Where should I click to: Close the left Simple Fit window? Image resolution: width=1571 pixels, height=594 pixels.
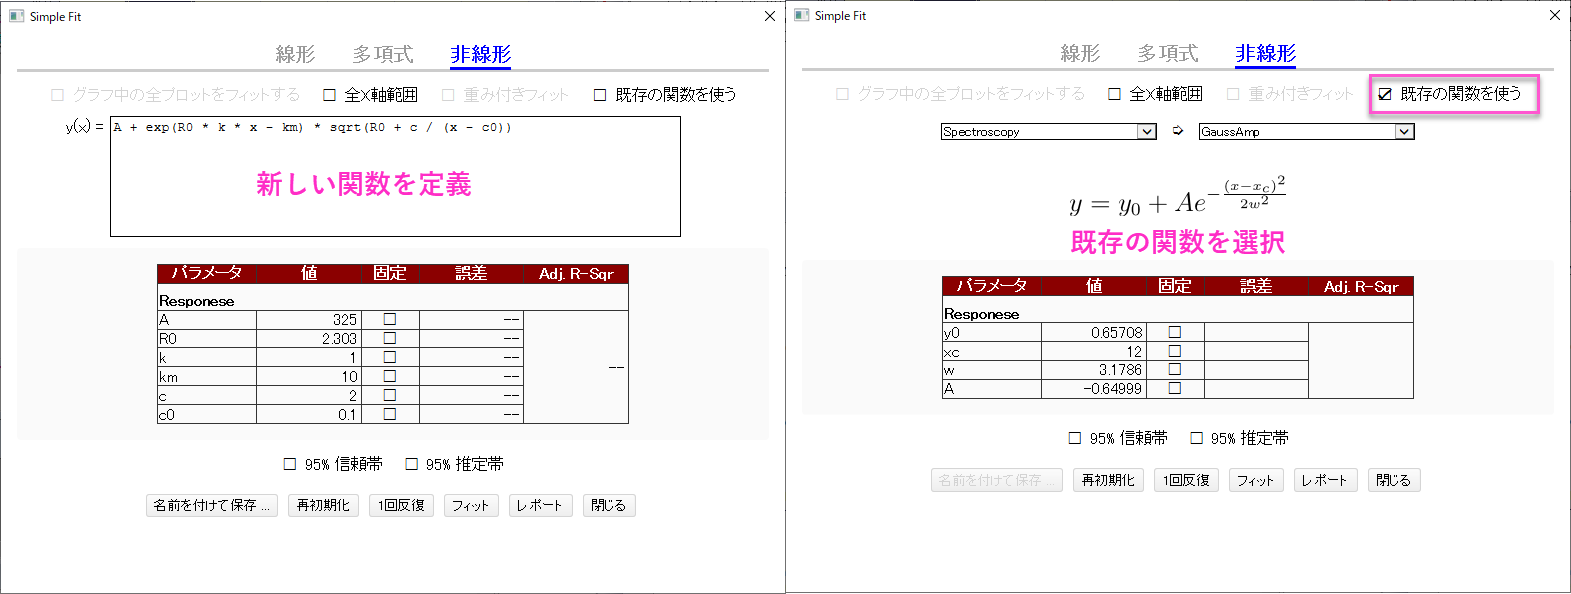point(769,16)
